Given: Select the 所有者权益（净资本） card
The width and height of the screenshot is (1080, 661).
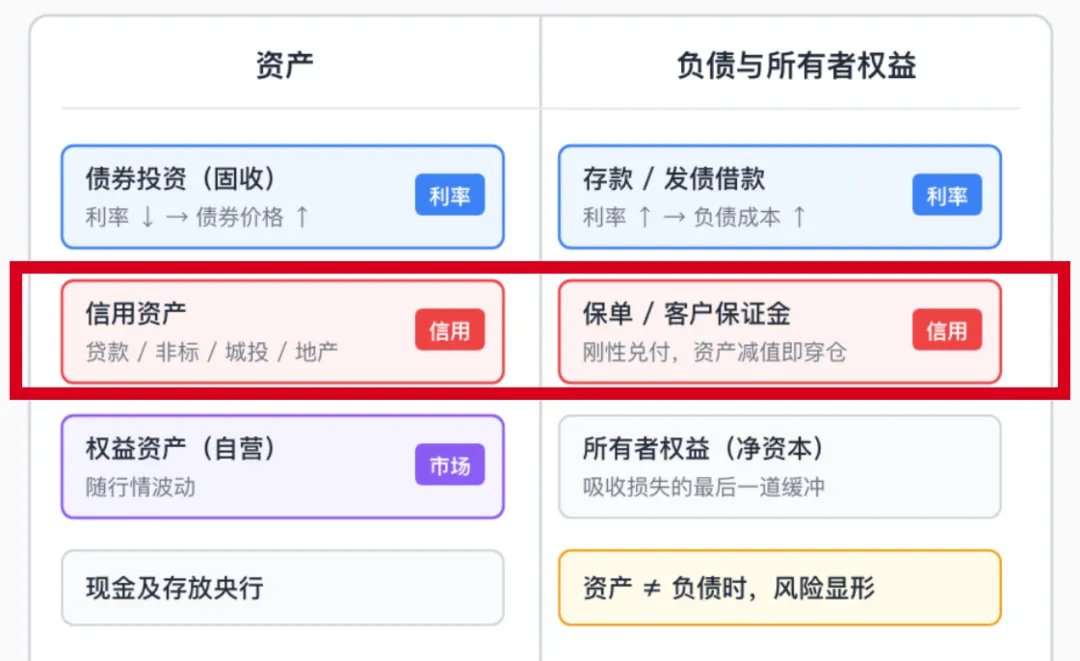Looking at the screenshot, I should (780, 466).
